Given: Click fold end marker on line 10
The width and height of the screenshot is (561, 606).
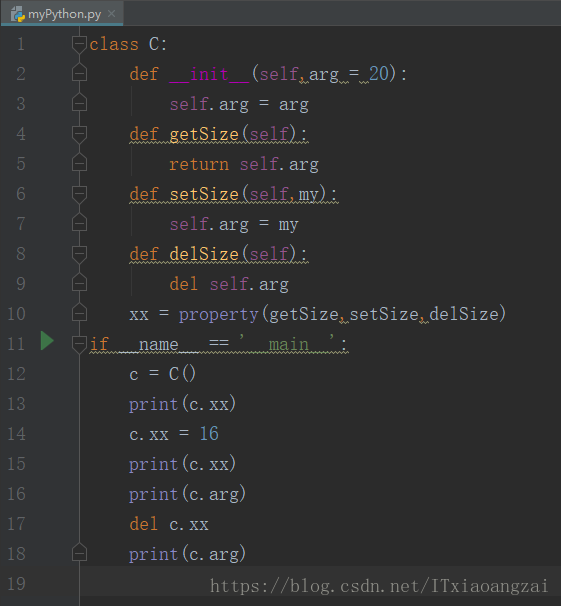Looking at the screenshot, I should click(x=79, y=312).
